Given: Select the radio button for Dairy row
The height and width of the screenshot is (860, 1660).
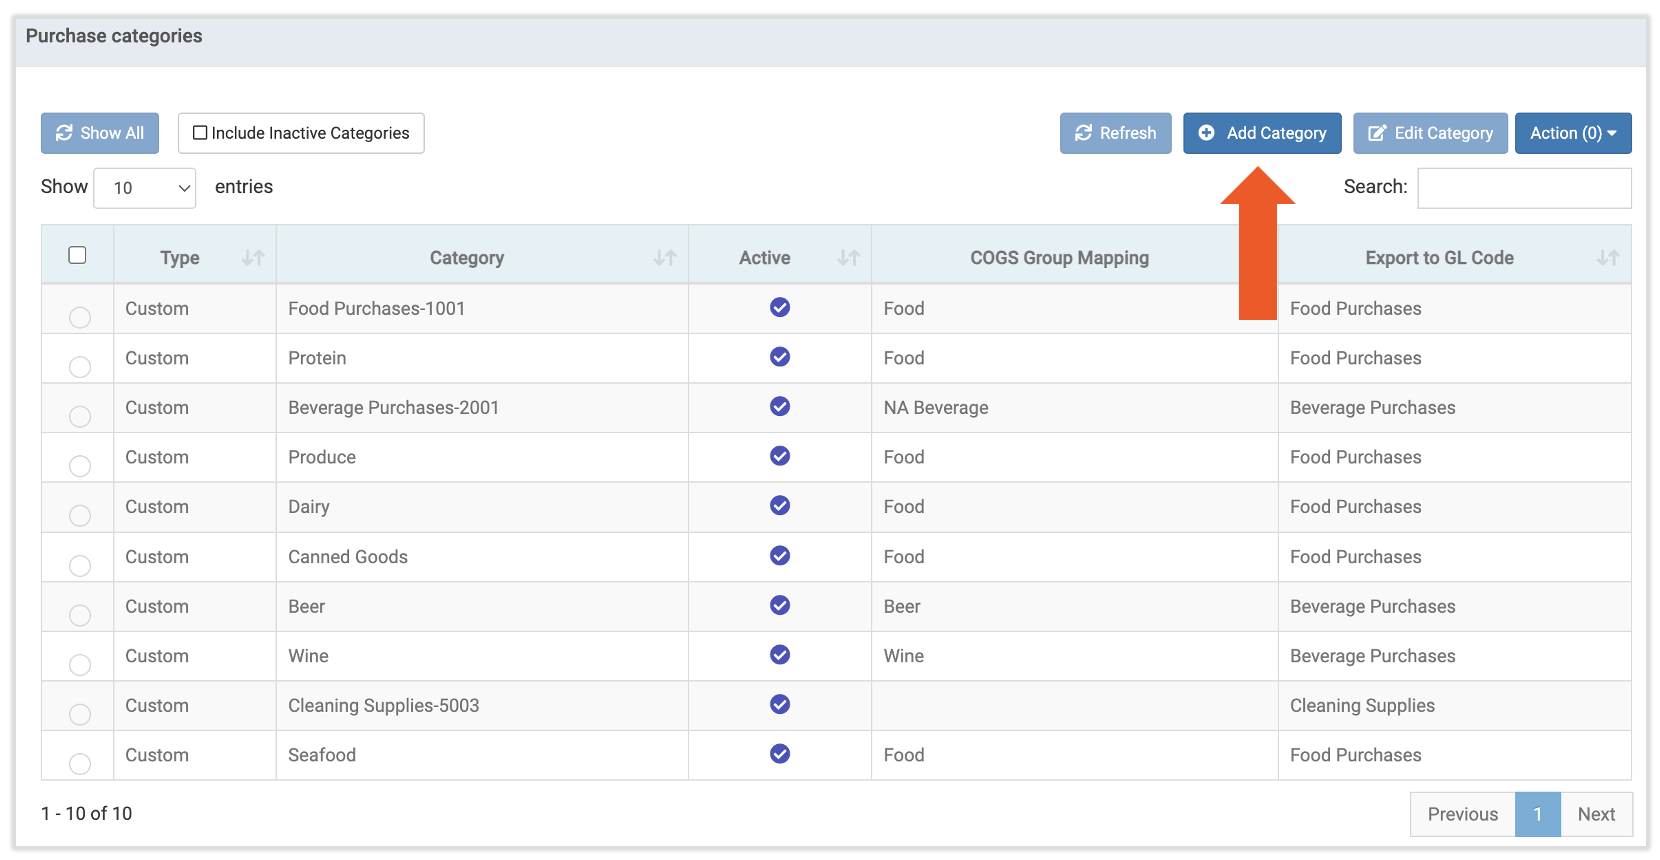Looking at the screenshot, I should [80, 516].
